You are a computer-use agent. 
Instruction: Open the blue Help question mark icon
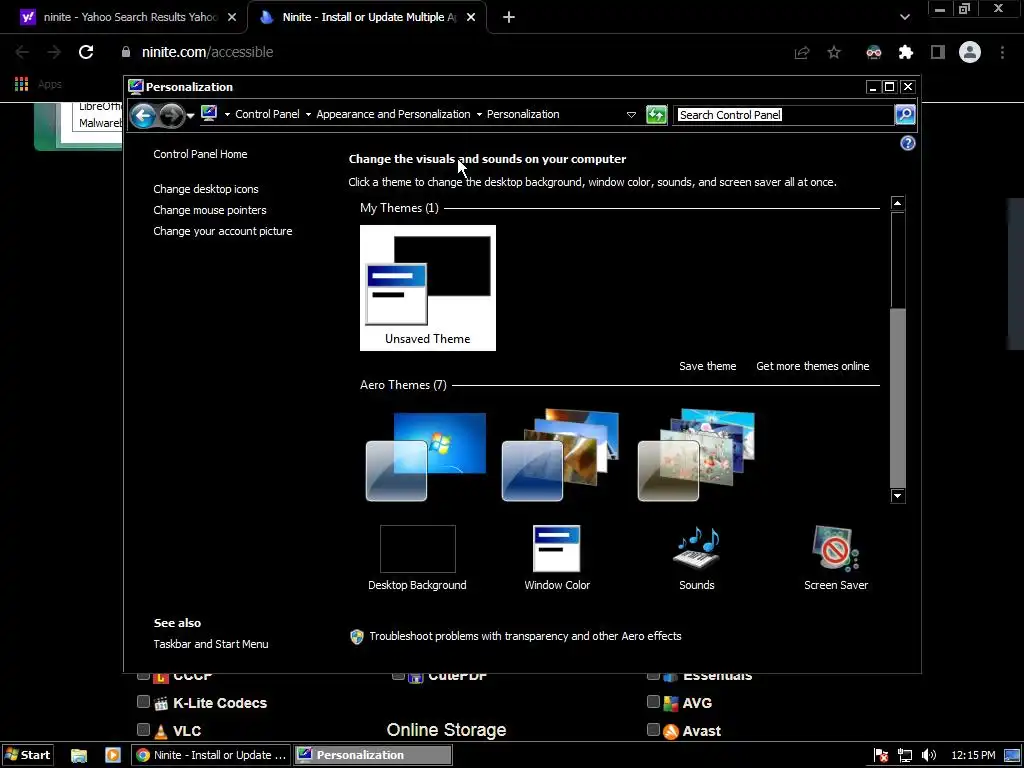908,143
